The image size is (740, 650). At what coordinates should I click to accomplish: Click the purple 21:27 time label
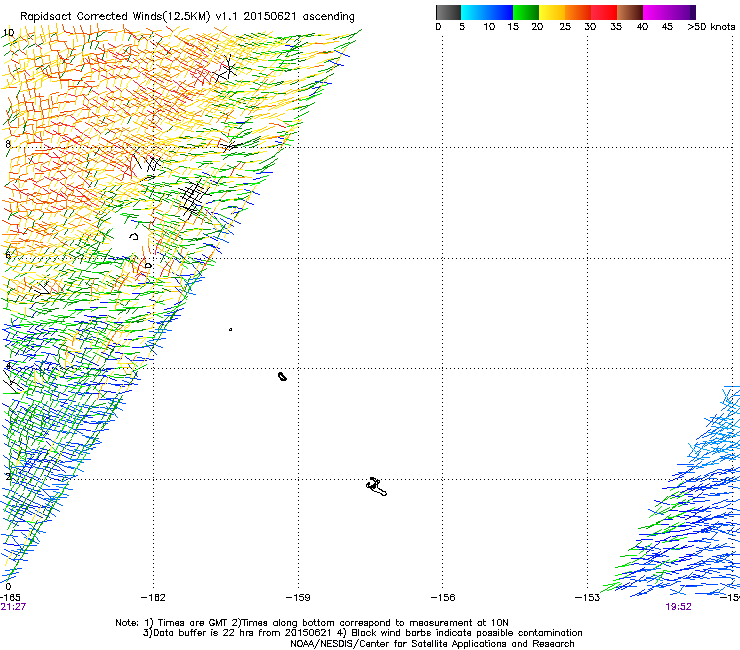pyautogui.click(x=13, y=607)
